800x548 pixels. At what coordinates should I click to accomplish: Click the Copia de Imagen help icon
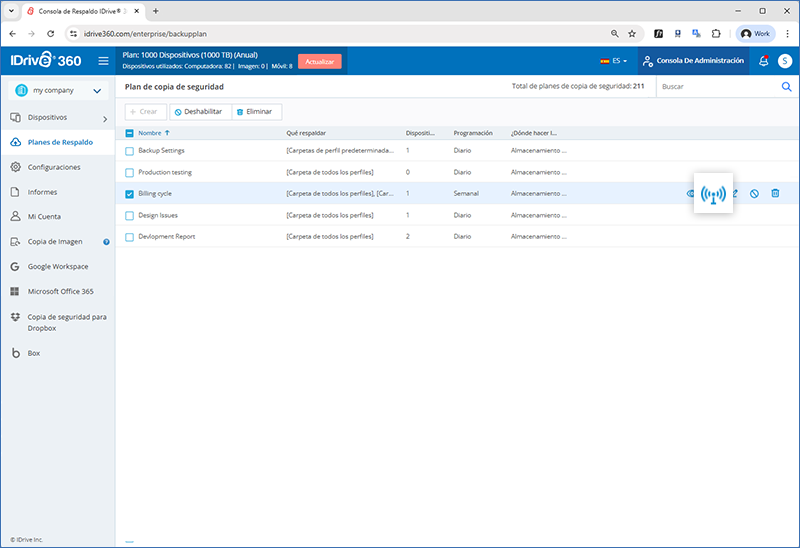106,241
